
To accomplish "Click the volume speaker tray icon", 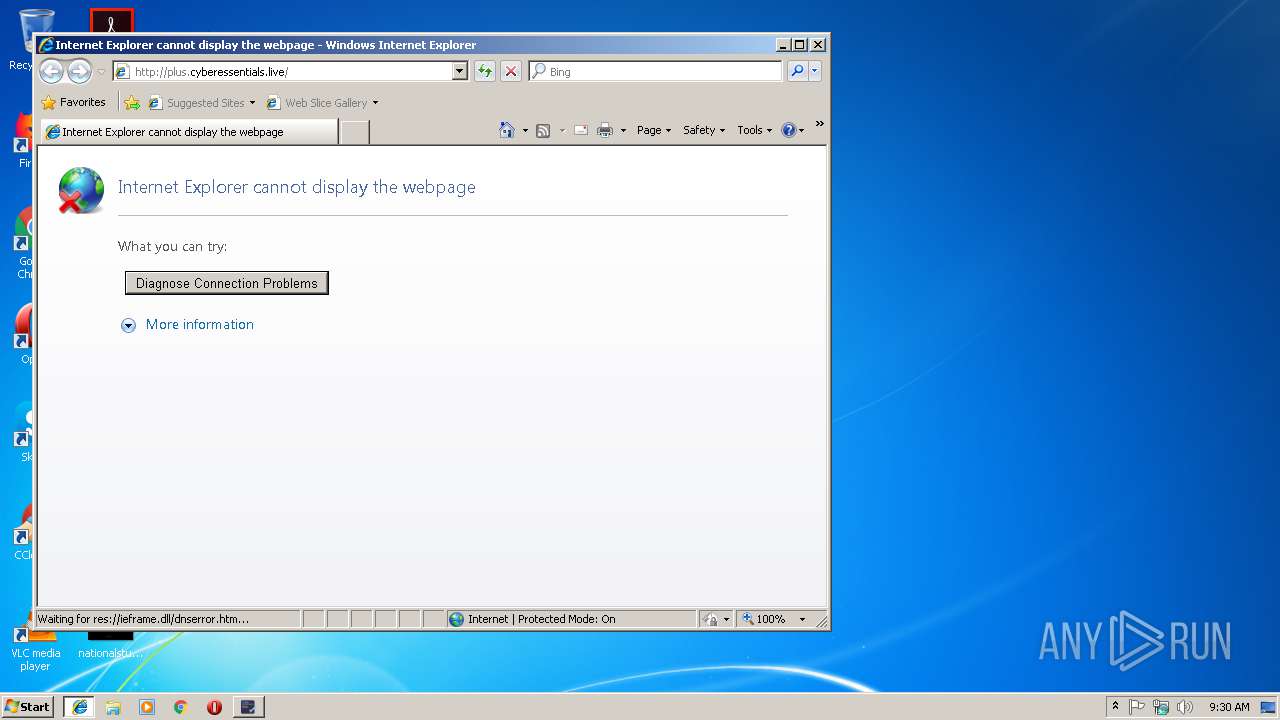I will tap(1185, 707).
